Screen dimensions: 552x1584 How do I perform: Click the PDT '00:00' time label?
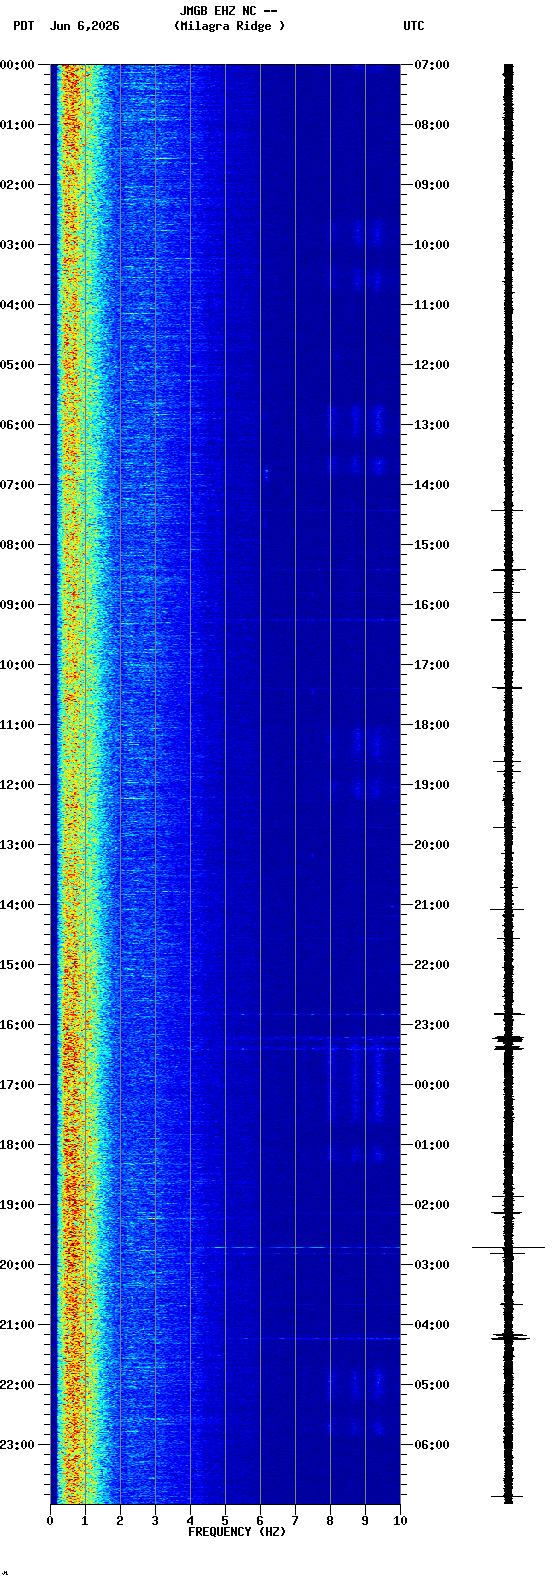pyautogui.click(x=18, y=65)
